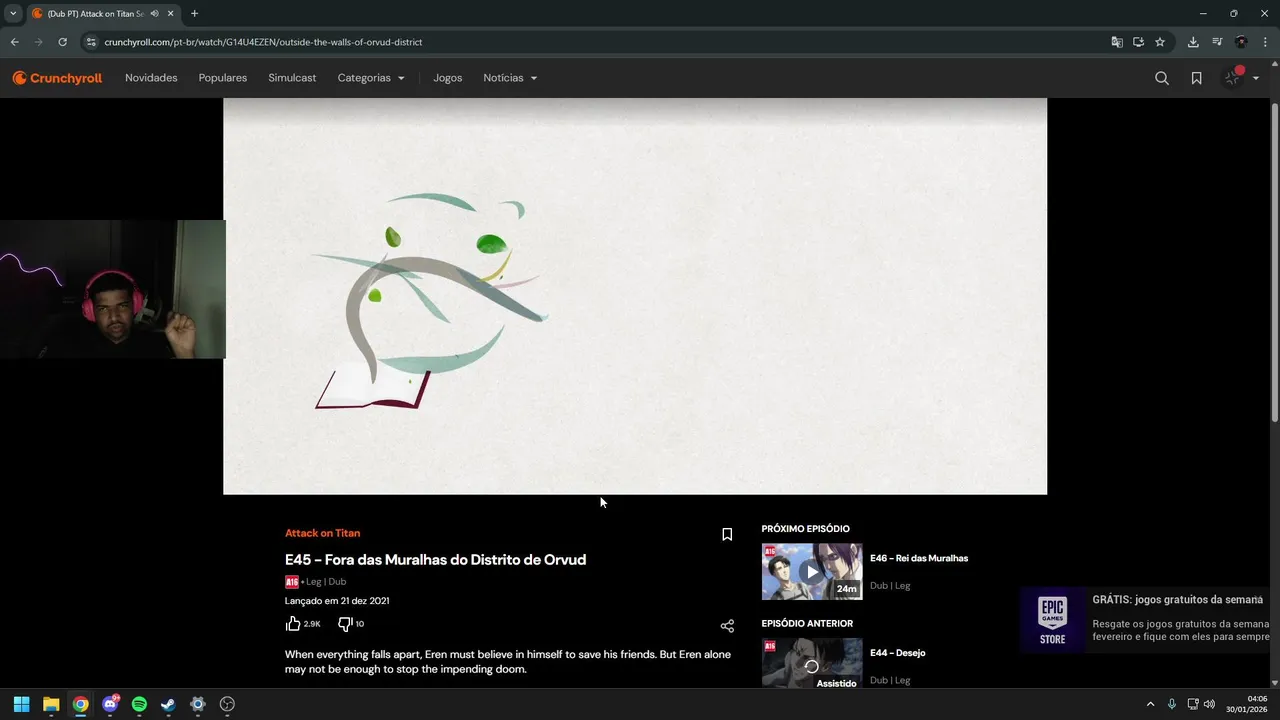Open OBS Studio from taskbar
1280x720 pixels.
click(227, 704)
